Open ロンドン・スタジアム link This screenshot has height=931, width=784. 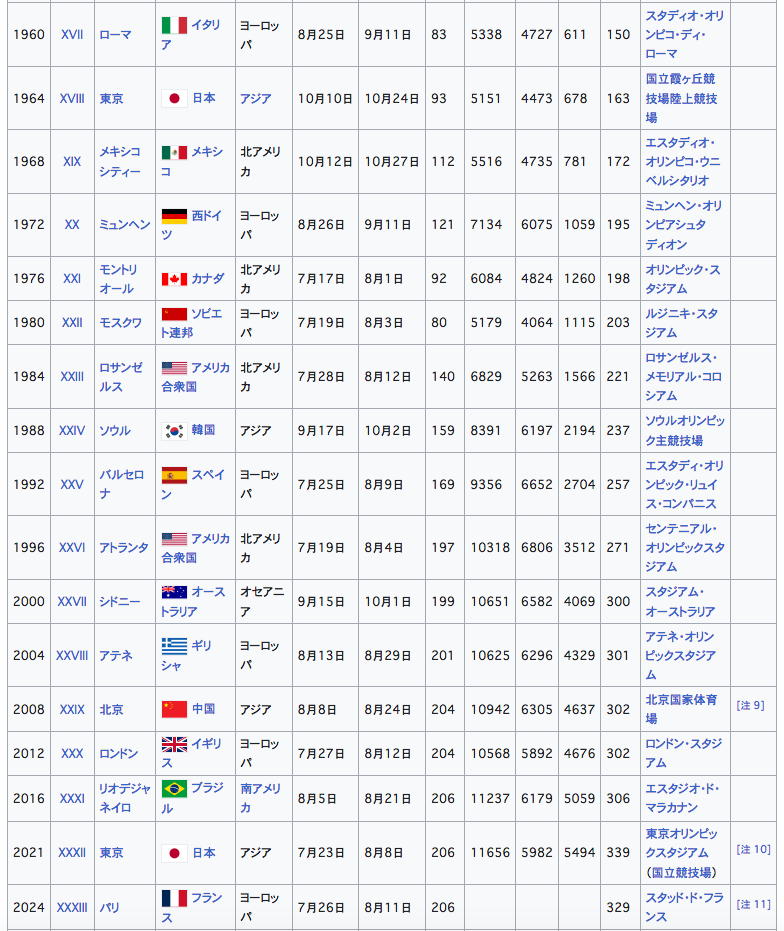[684, 753]
